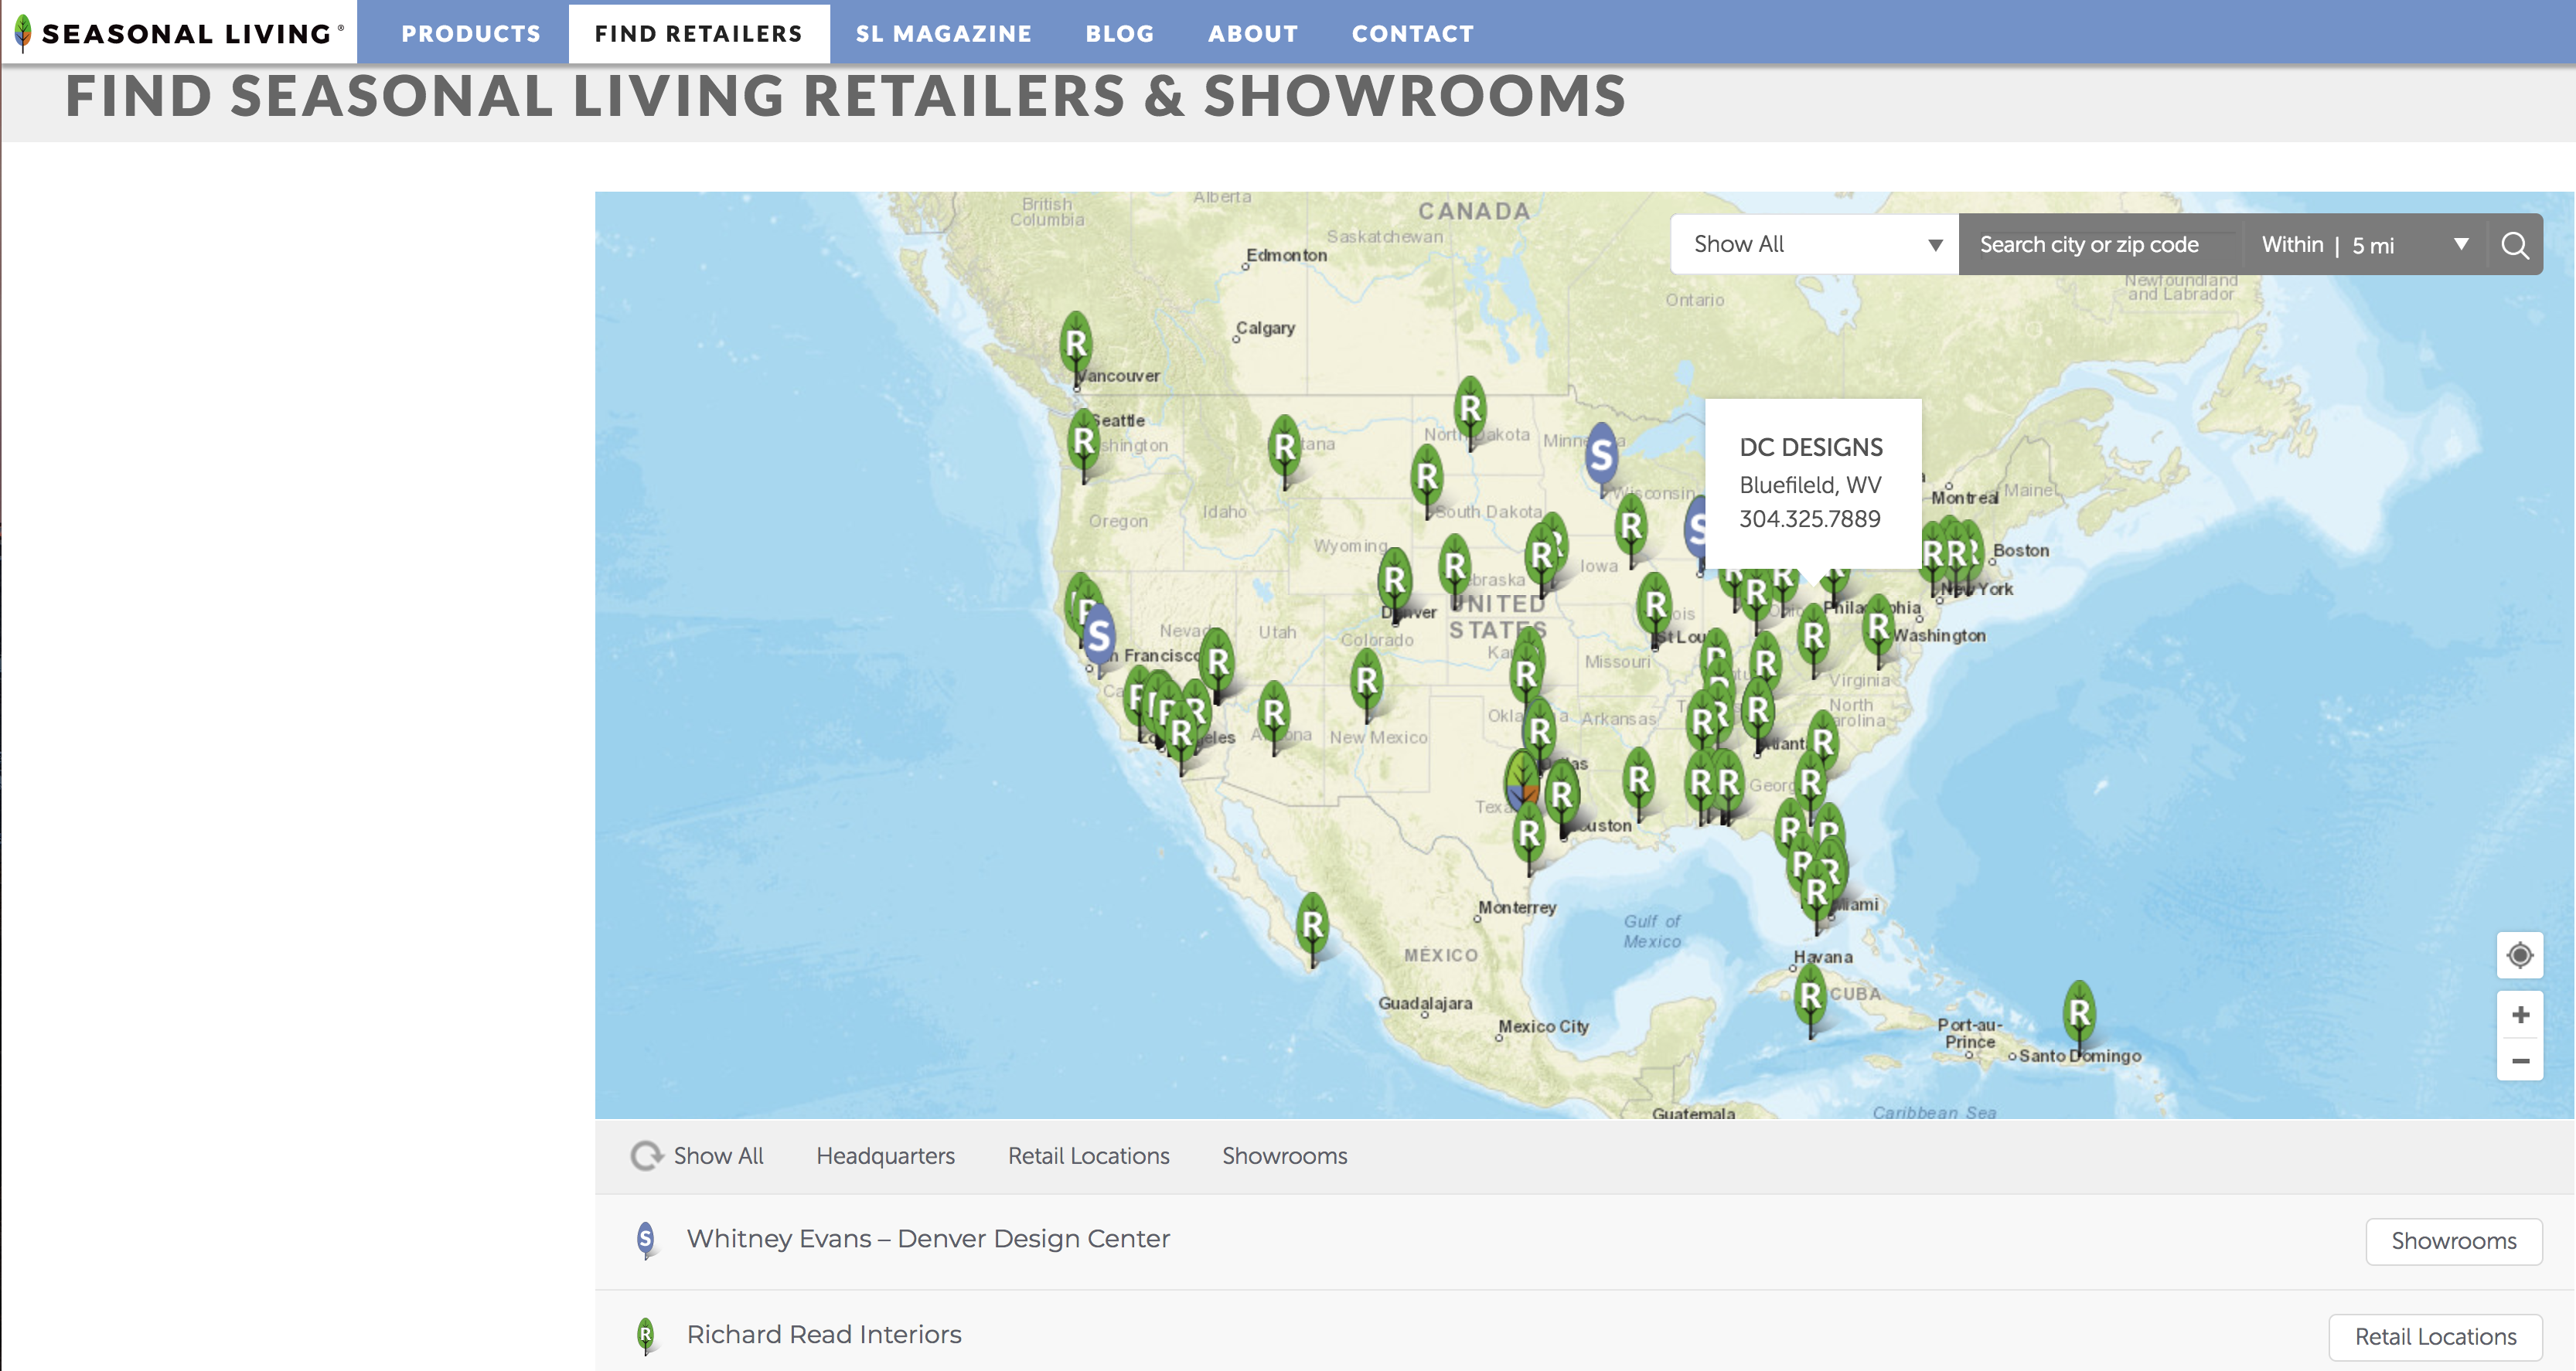Click the retailer pin in Arizona

(1273, 714)
